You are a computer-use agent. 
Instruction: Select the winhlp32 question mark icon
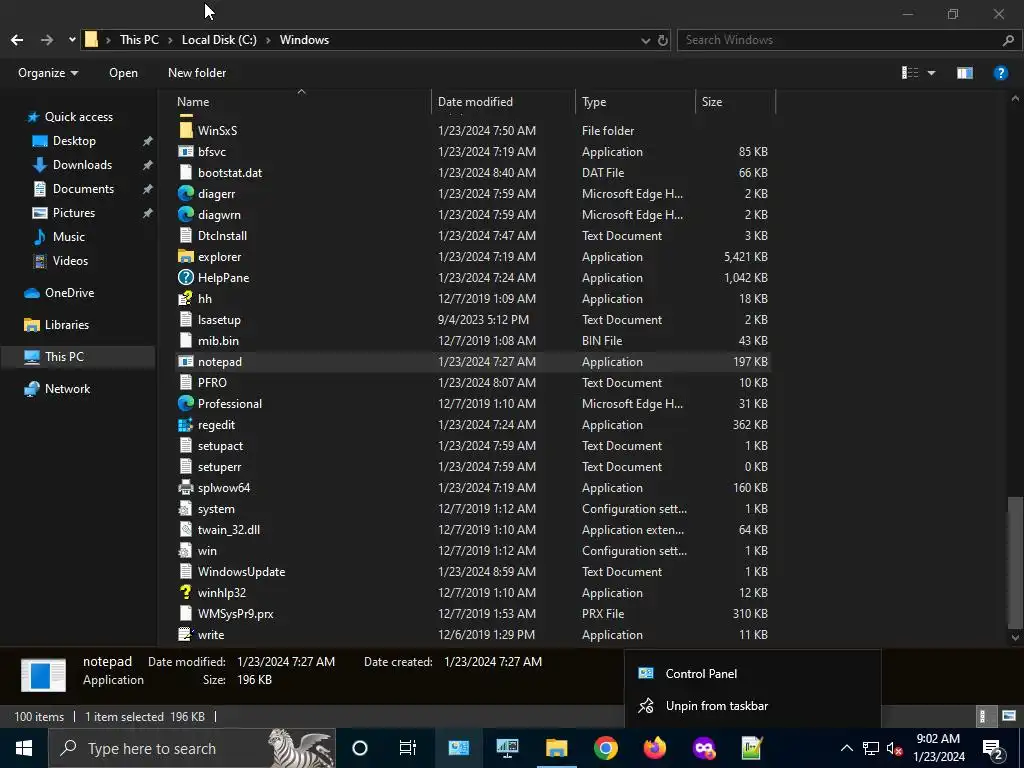point(185,592)
